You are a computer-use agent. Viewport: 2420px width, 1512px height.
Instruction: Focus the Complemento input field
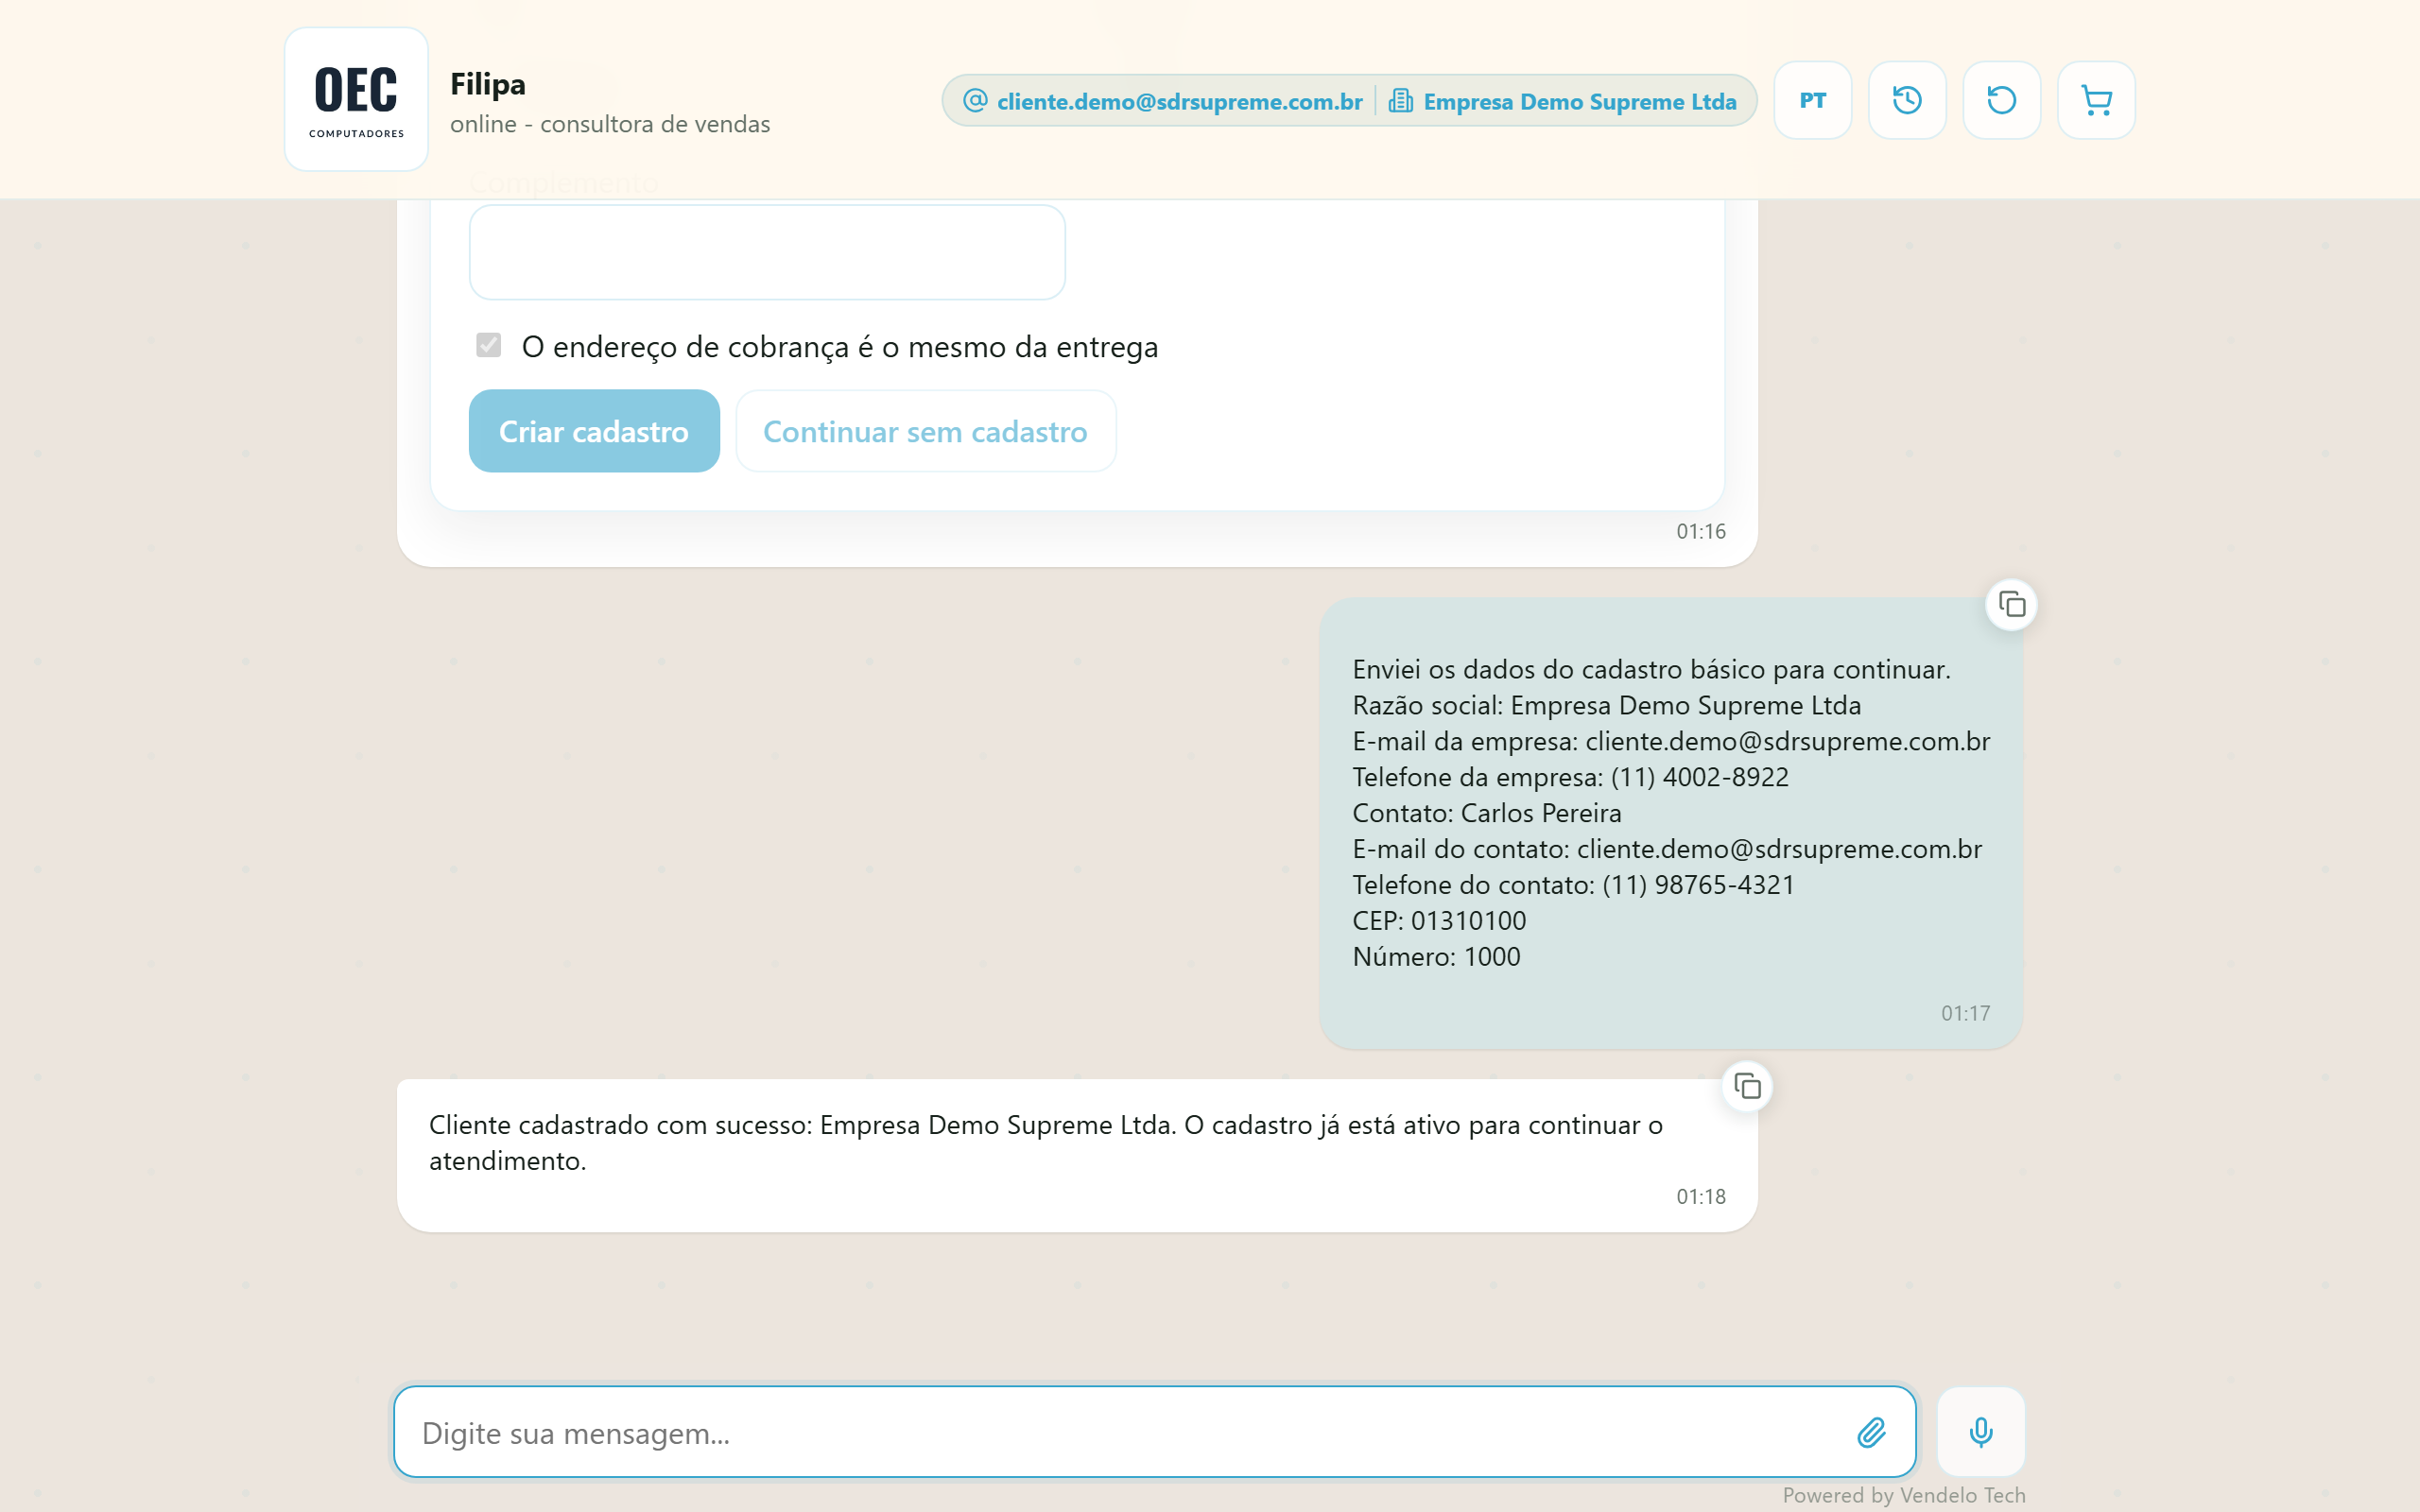click(x=767, y=252)
